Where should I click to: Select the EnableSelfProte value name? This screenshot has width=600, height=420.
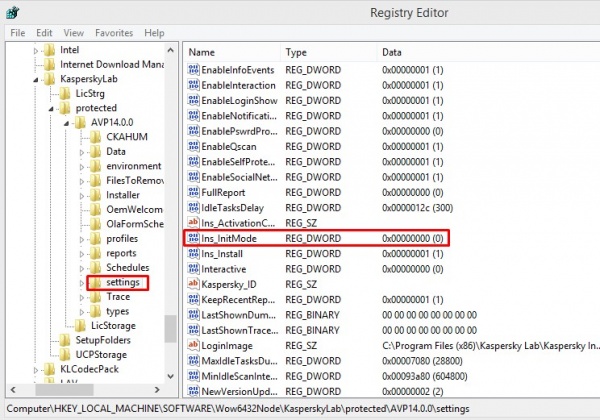pos(238,162)
